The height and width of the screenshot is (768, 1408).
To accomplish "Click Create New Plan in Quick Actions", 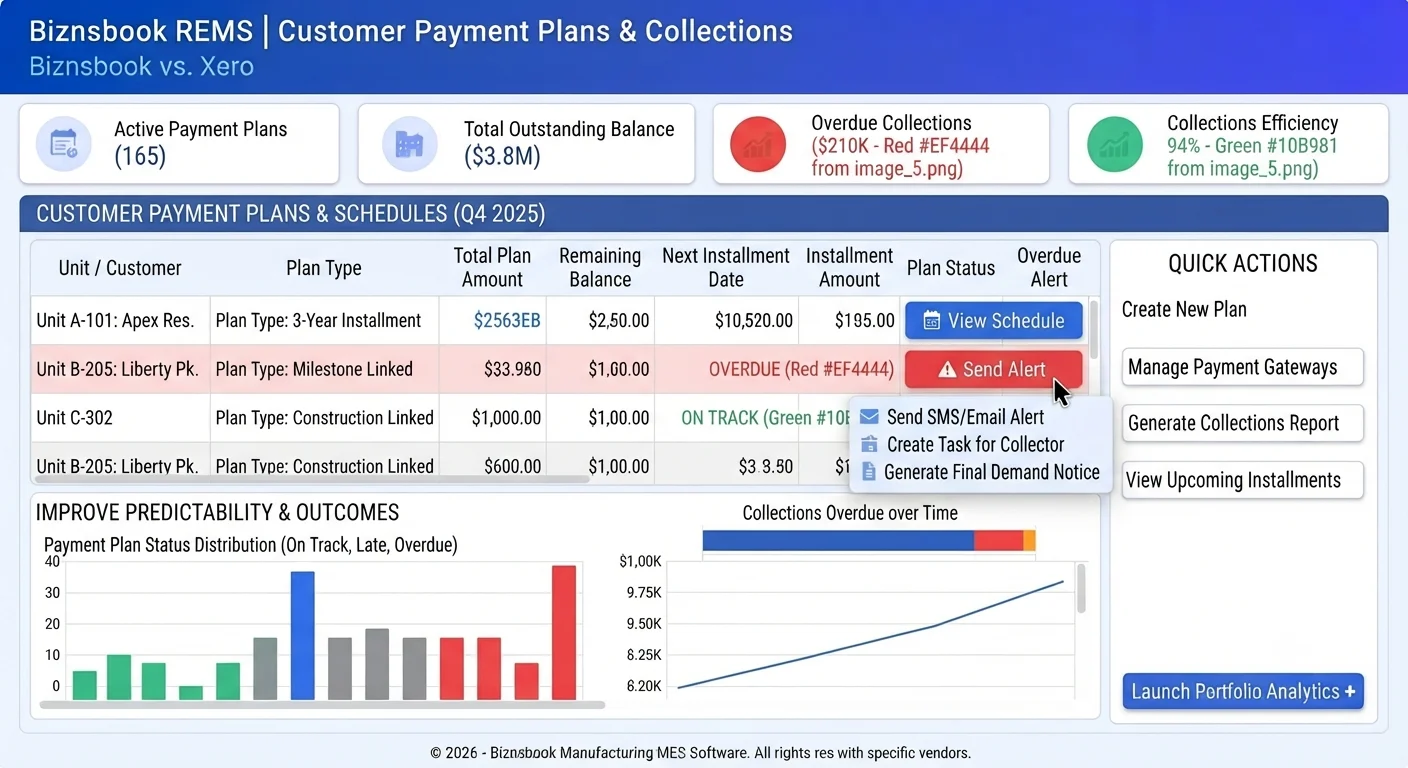I will click(1184, 309).
